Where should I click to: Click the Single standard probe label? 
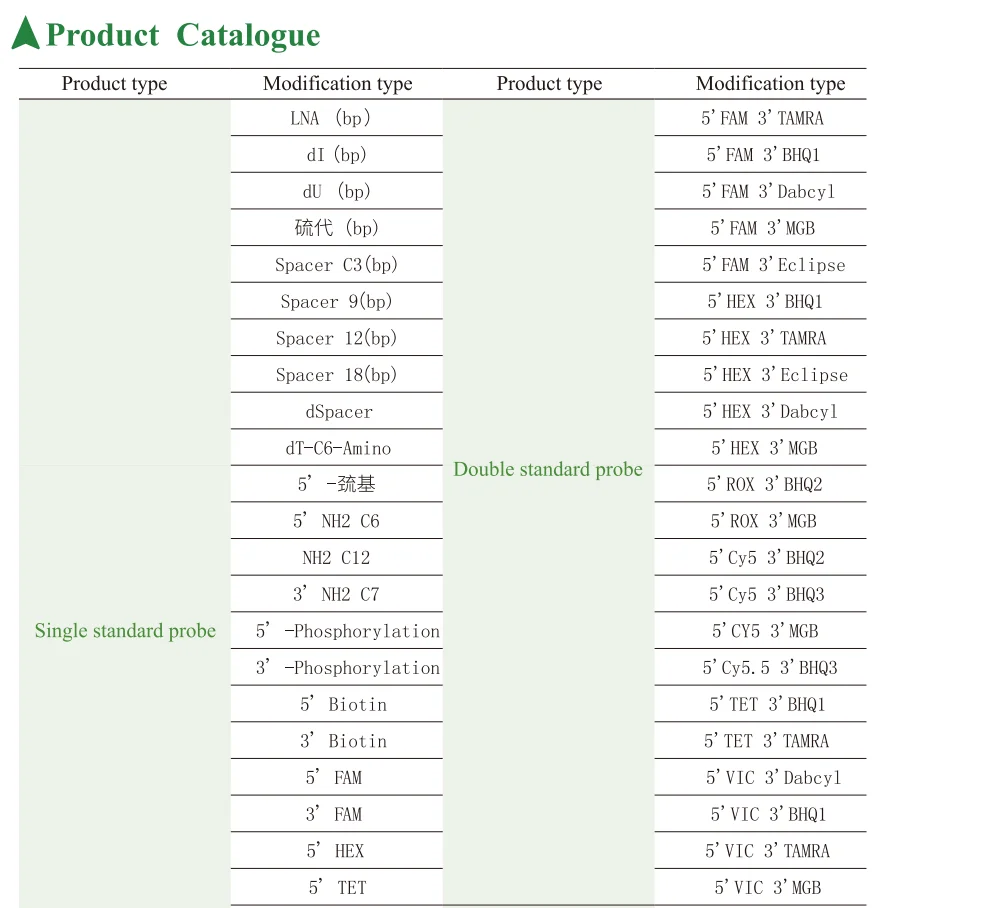pos(125,631)
